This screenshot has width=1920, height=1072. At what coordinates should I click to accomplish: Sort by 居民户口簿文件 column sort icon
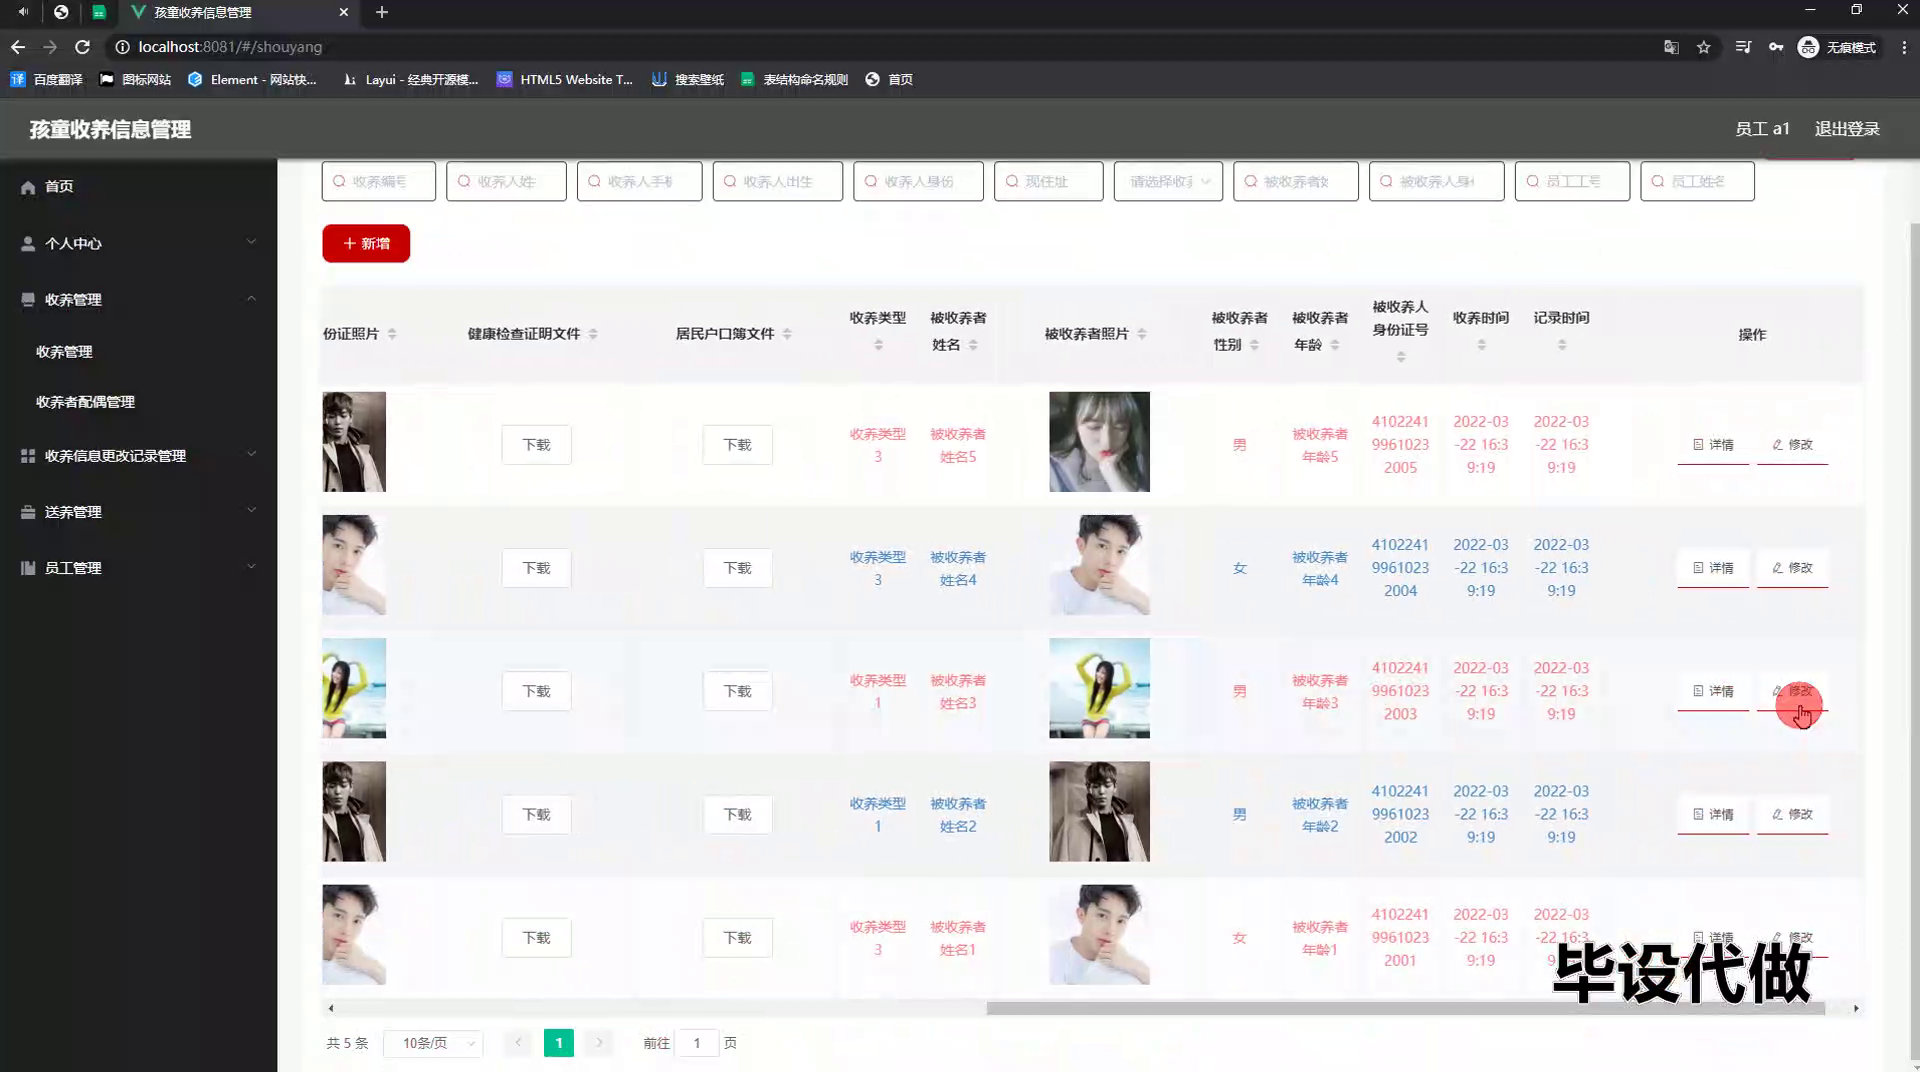pyautogui.click(x=787, y=334)
